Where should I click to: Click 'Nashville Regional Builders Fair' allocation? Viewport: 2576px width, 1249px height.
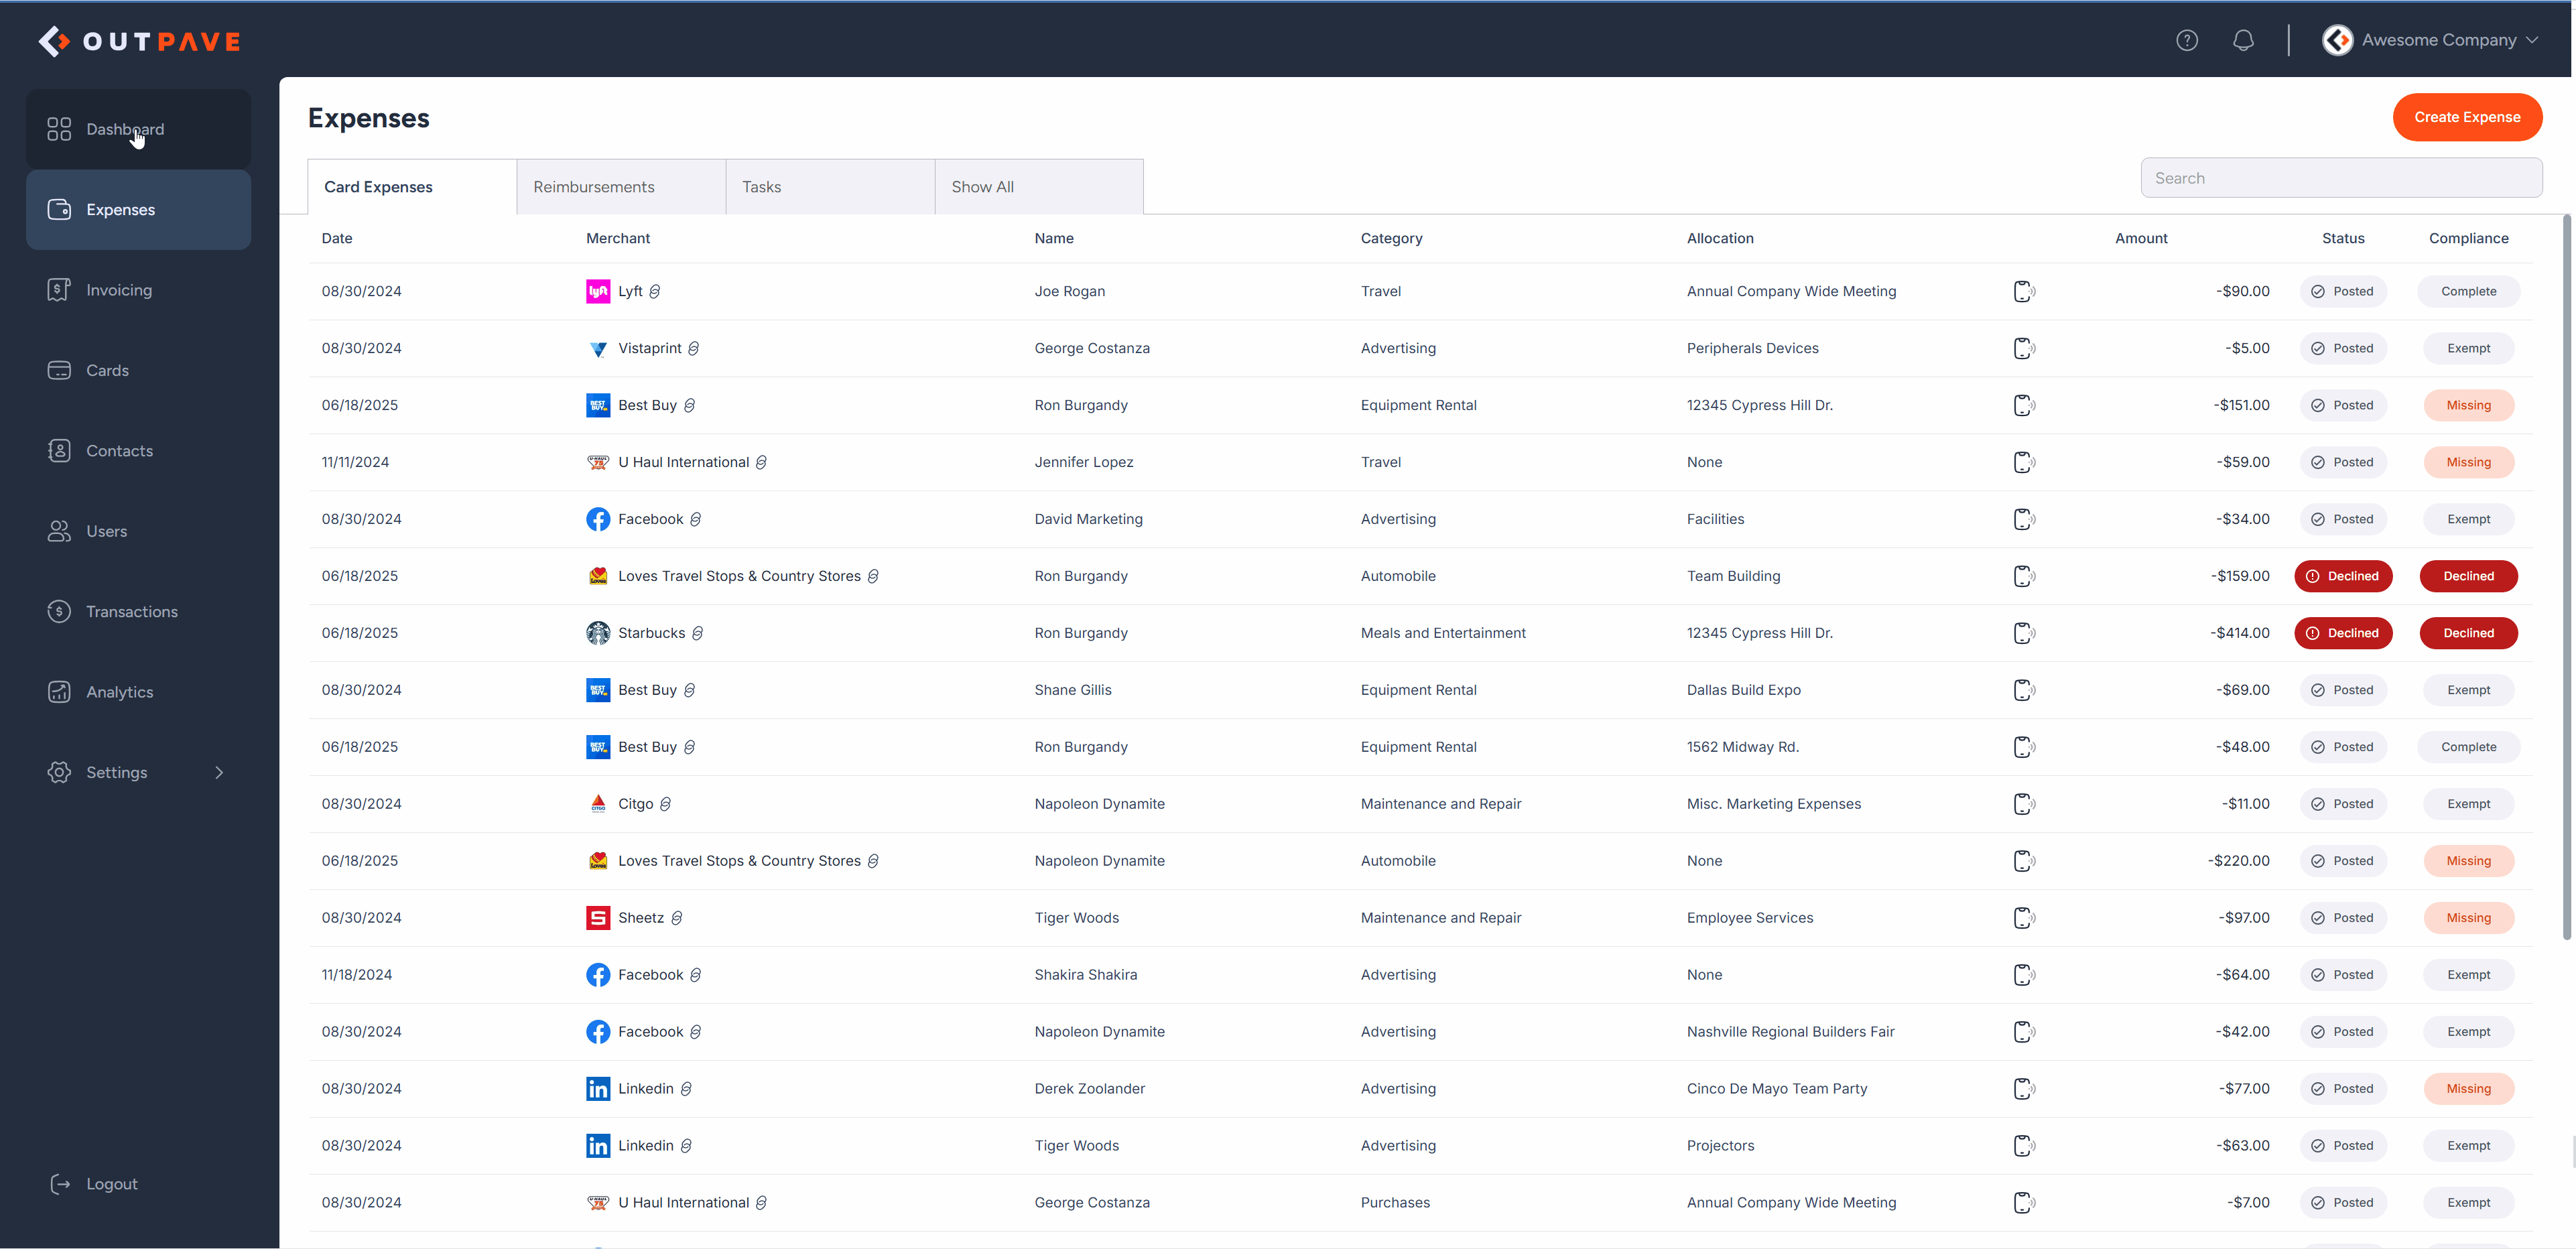(x=1790, y=1032)
